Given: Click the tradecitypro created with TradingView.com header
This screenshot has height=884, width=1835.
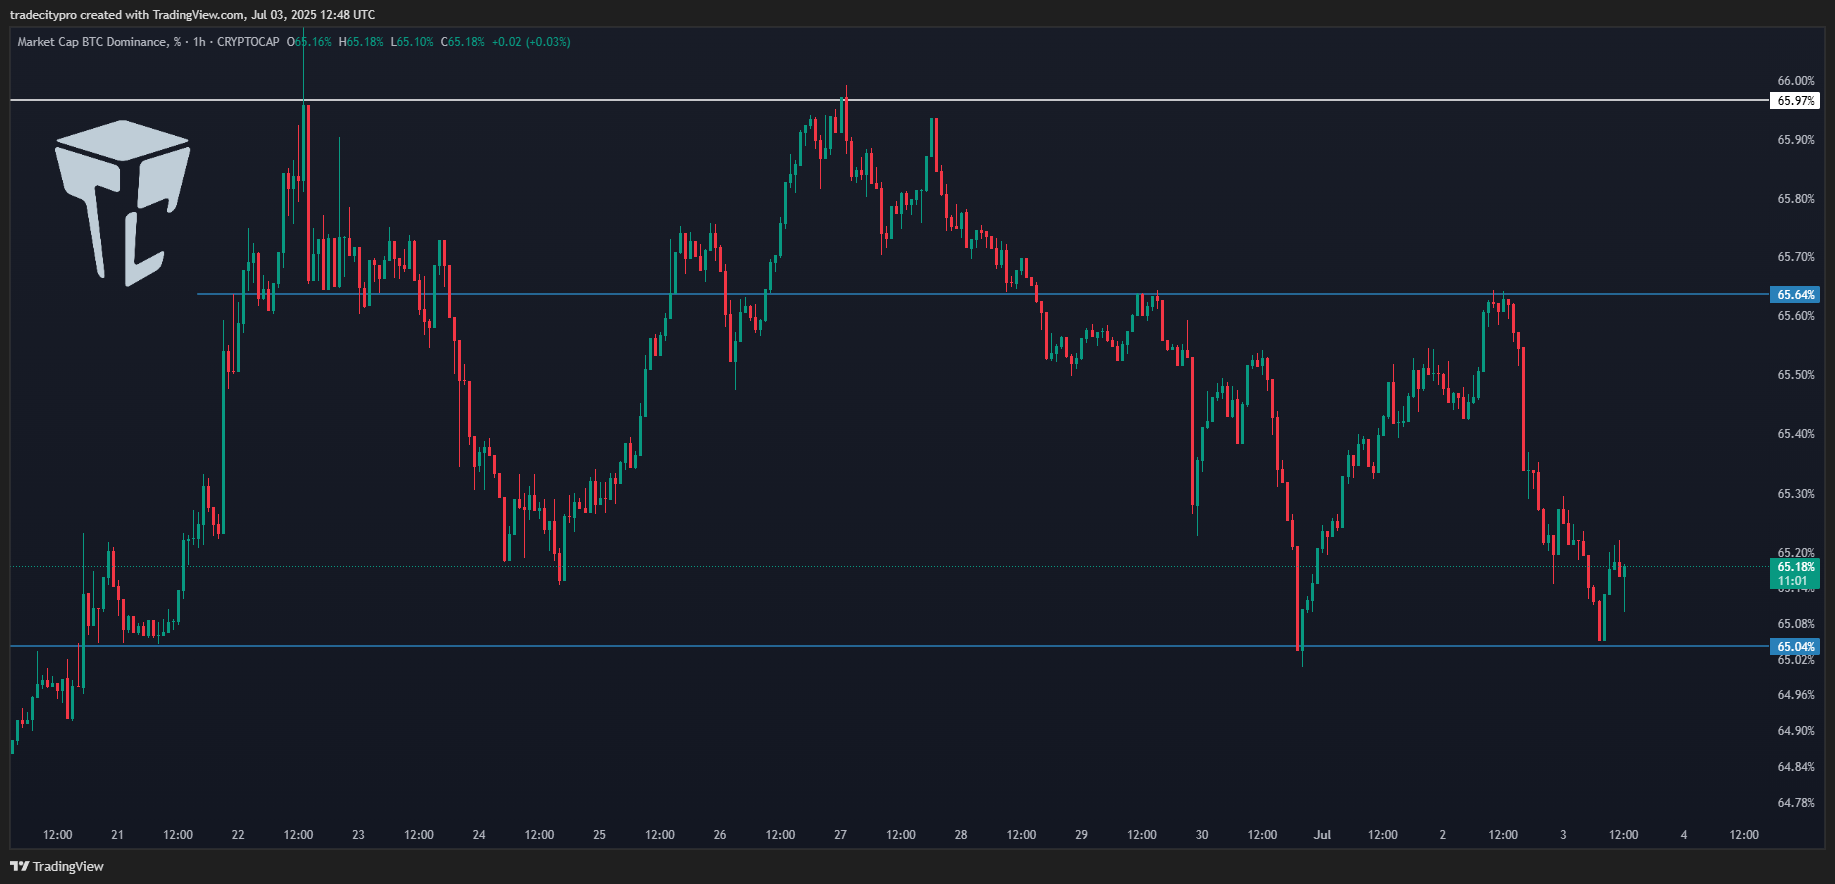Looking at the screenshot, I should (x=193, y=15).
